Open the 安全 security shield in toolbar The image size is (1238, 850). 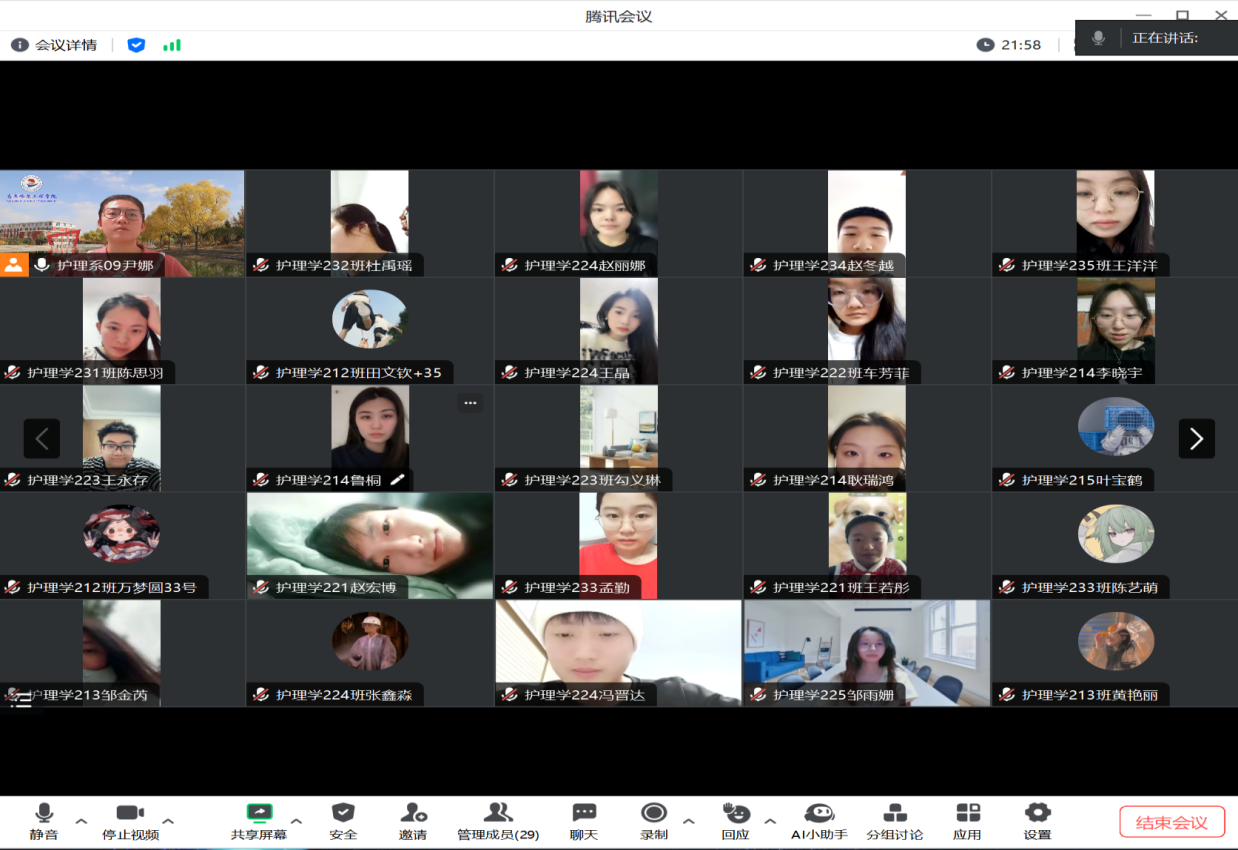tap(343, 813)
